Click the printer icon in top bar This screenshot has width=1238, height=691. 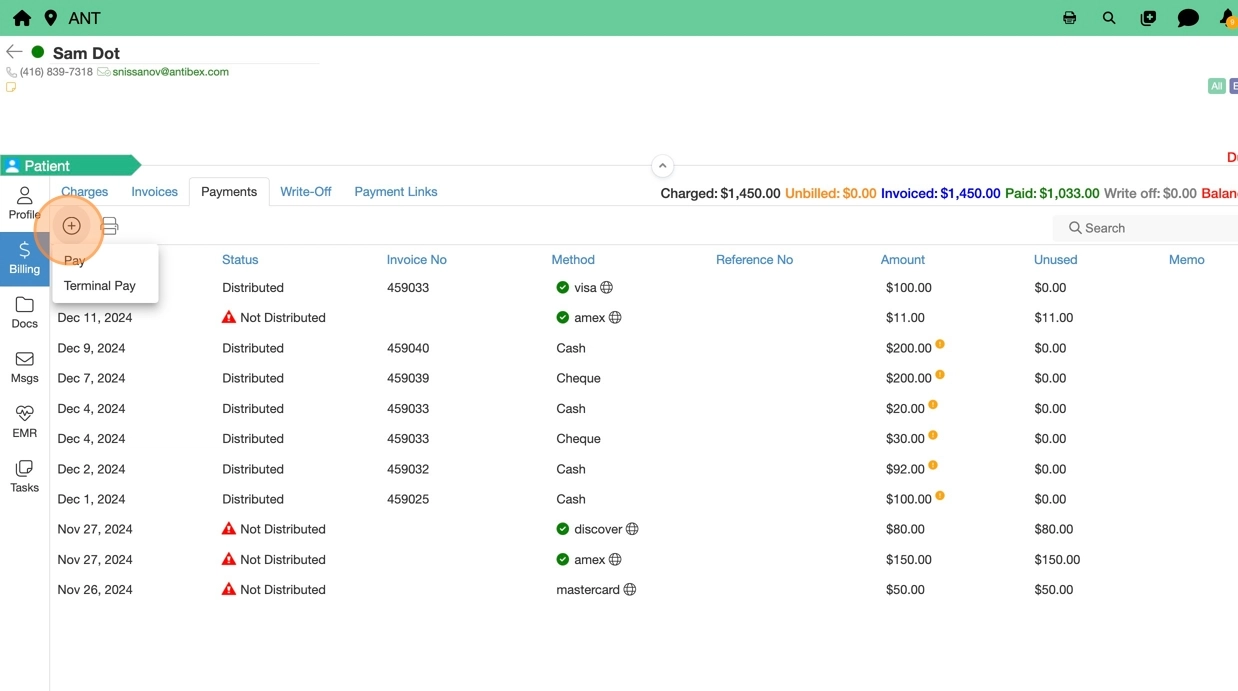click(1069, 18)
